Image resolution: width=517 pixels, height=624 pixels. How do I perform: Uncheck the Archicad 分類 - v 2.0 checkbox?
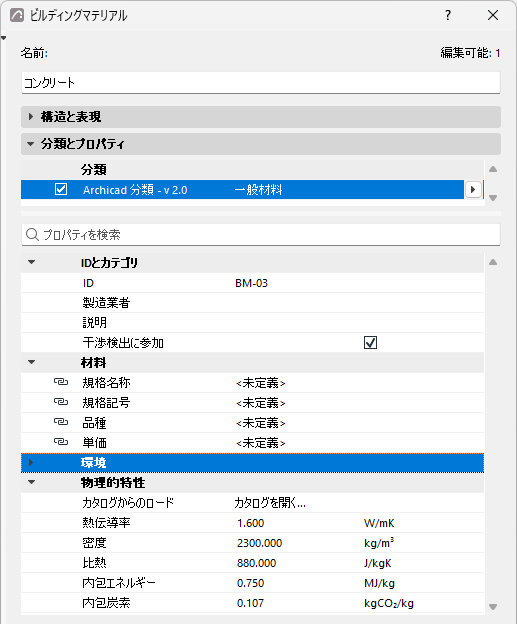[x=61, y=189]
